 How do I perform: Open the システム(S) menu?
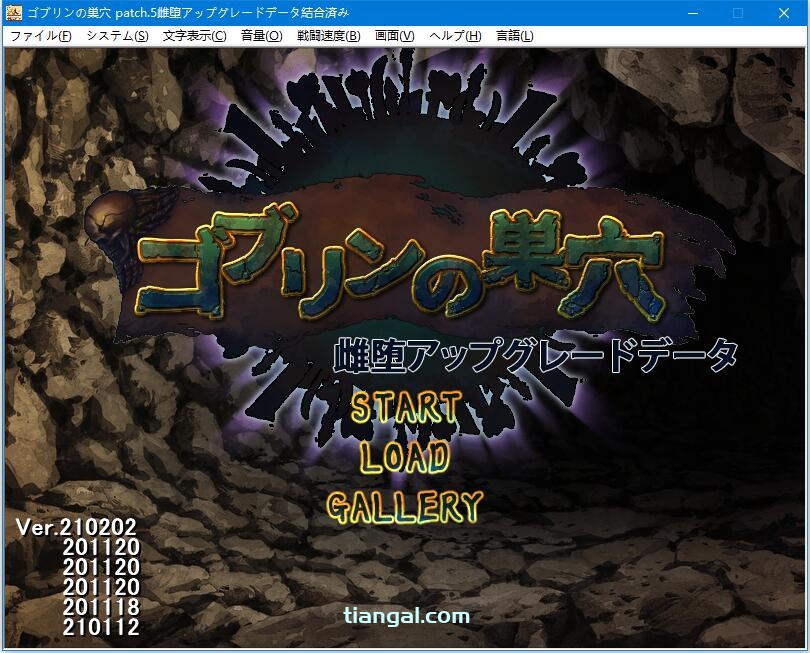[x=117, y=35]
